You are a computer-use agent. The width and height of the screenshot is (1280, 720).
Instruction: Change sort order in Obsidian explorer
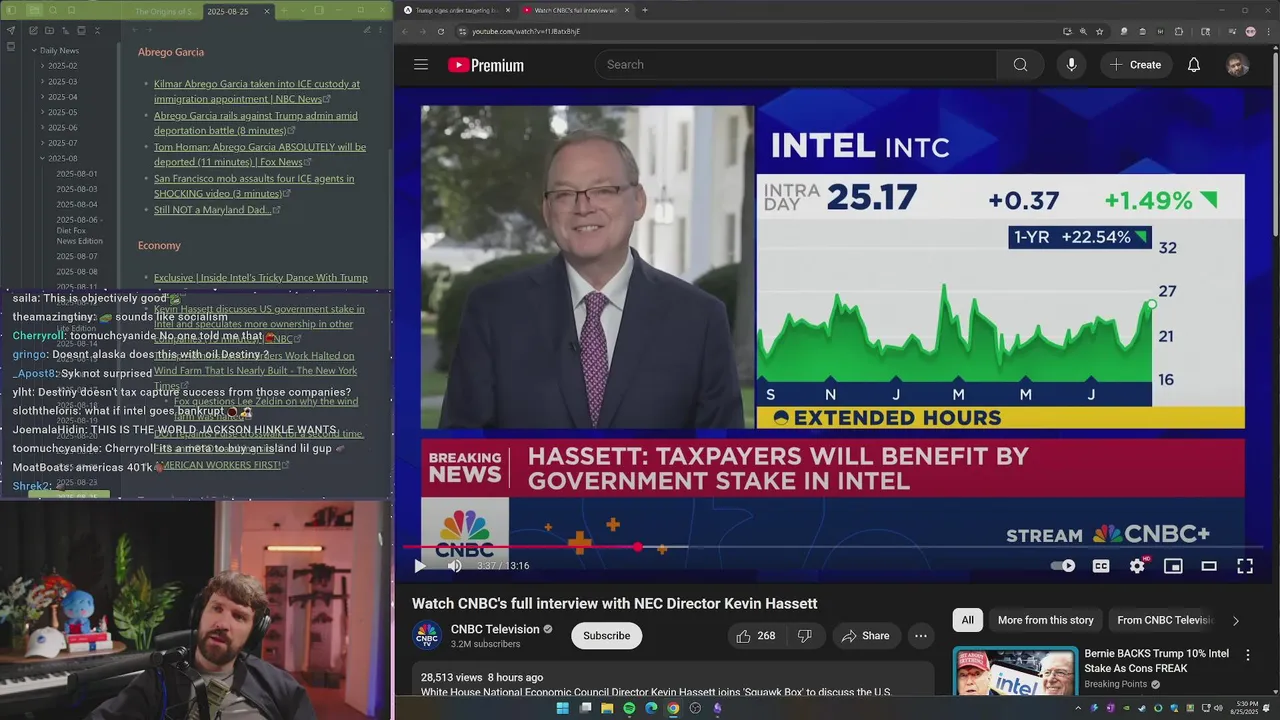65,31
